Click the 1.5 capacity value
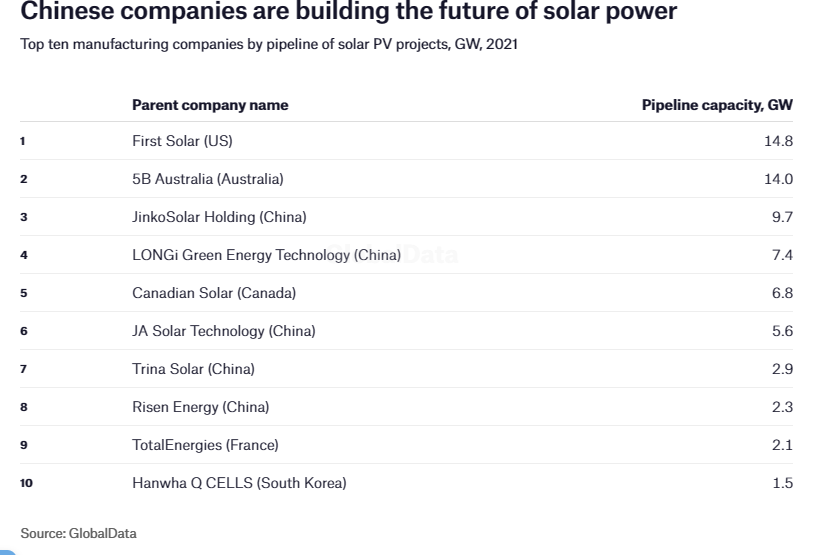This screenshot has height=555, width=833. (x=782, y=483)
